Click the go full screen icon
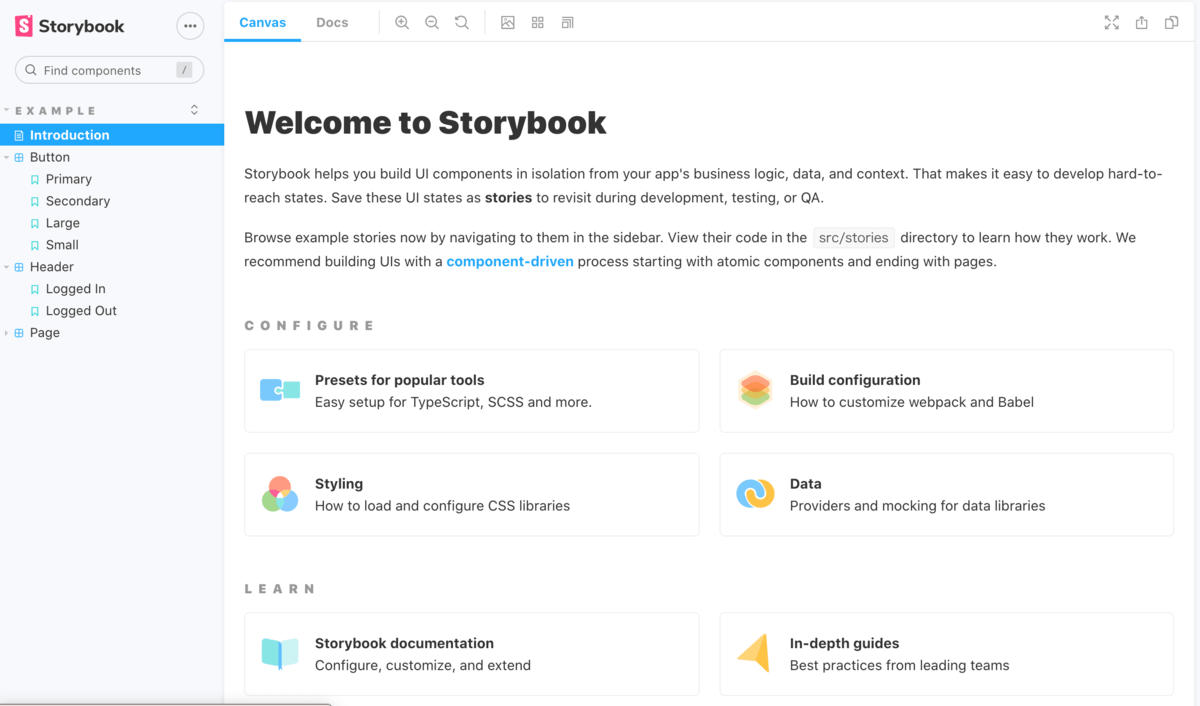This screenshot has width=1200, height=706. coord(1112,22)
